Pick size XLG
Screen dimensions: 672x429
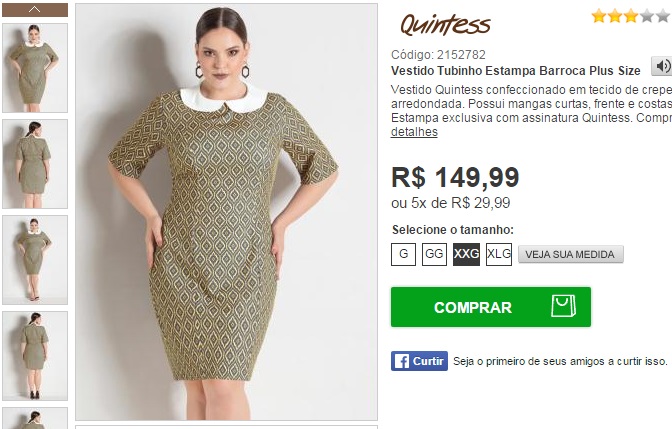tap(499, 254)
